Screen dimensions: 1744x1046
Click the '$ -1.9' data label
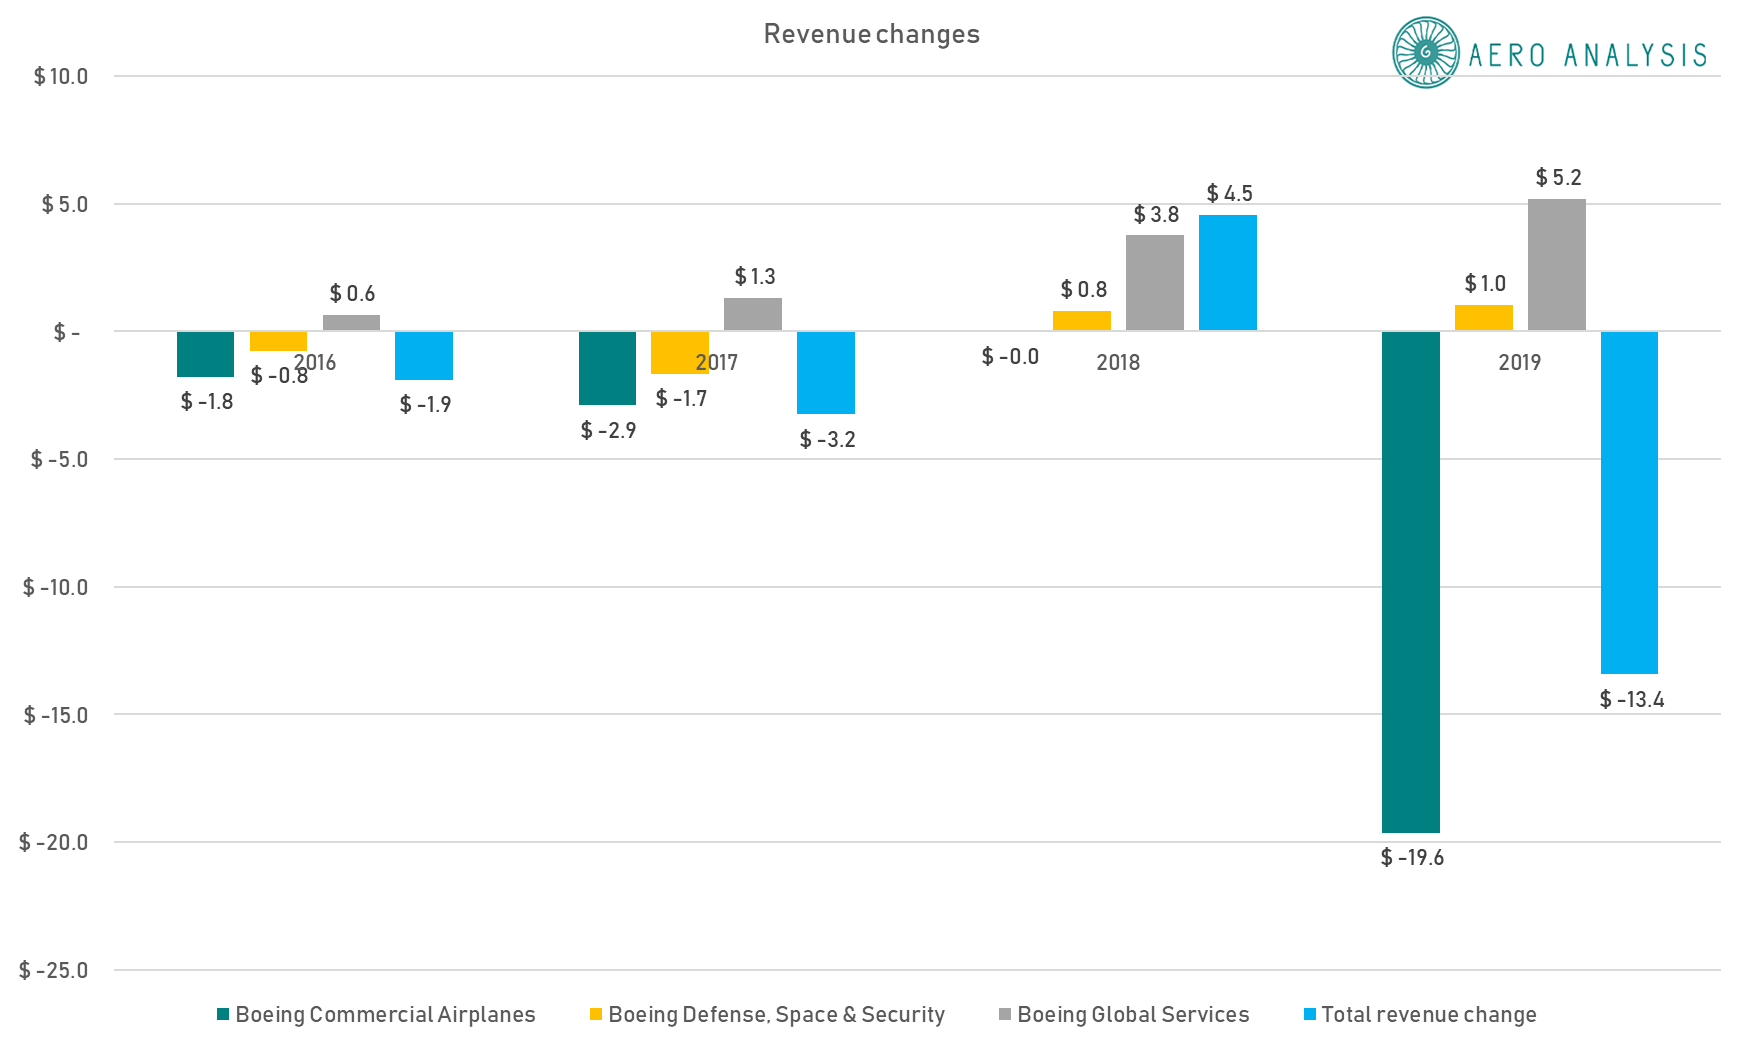coord(425,405)
